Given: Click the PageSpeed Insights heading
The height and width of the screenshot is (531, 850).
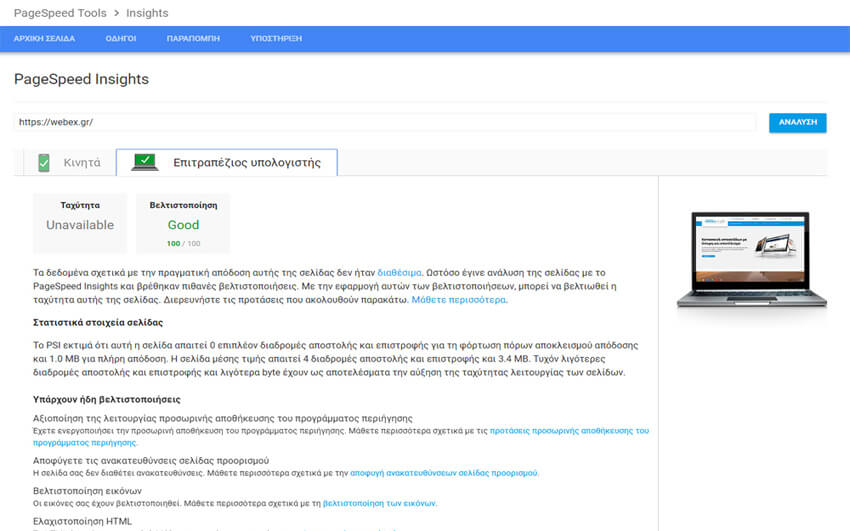Looking at the screenshot, I should [81, 79].
